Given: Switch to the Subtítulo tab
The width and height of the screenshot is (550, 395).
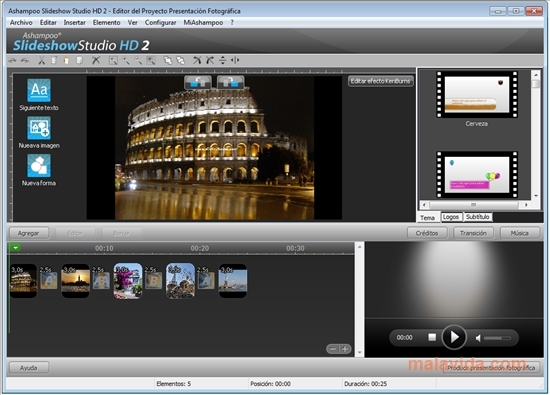Looking at the screenshot, I should click(477, 217).
